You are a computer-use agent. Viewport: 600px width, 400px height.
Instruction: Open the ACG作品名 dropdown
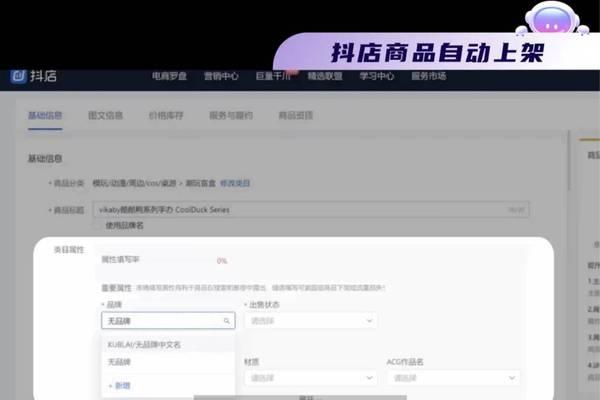click(453, 378)
